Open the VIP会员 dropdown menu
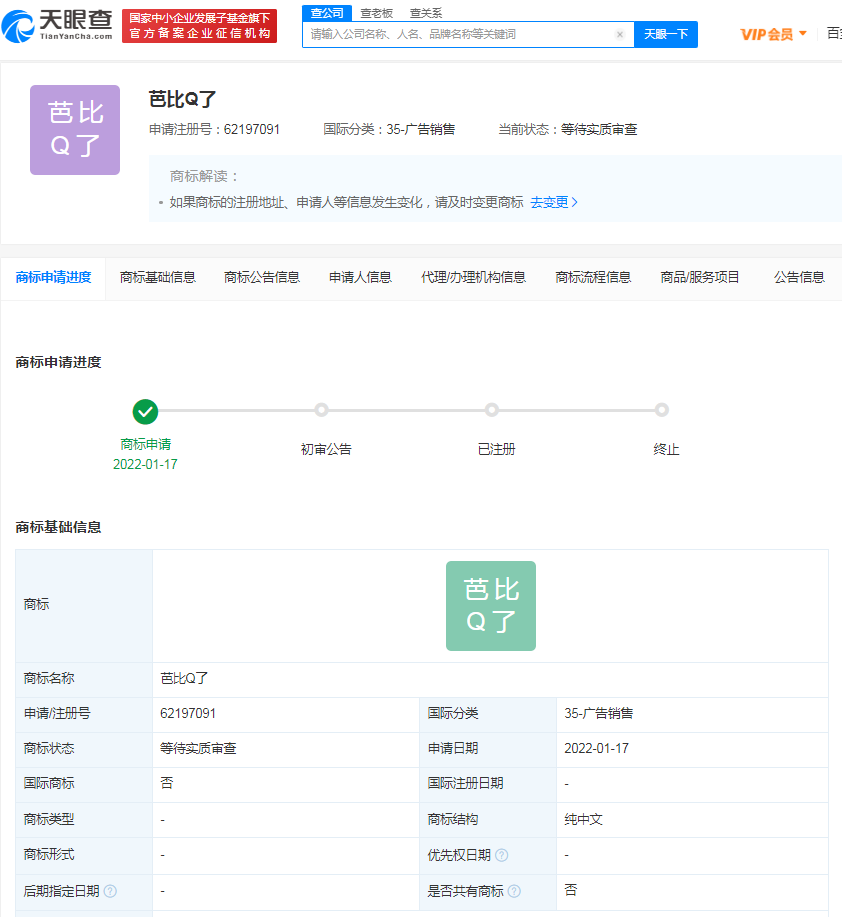This screenshot has height=917, width=842. 773,34
